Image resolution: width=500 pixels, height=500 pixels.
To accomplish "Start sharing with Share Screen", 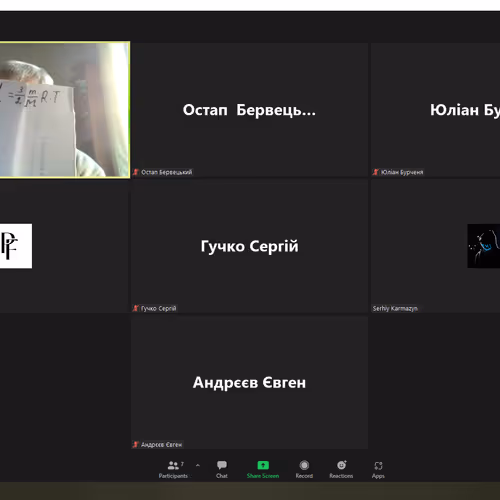I will [x=263, y=469].
